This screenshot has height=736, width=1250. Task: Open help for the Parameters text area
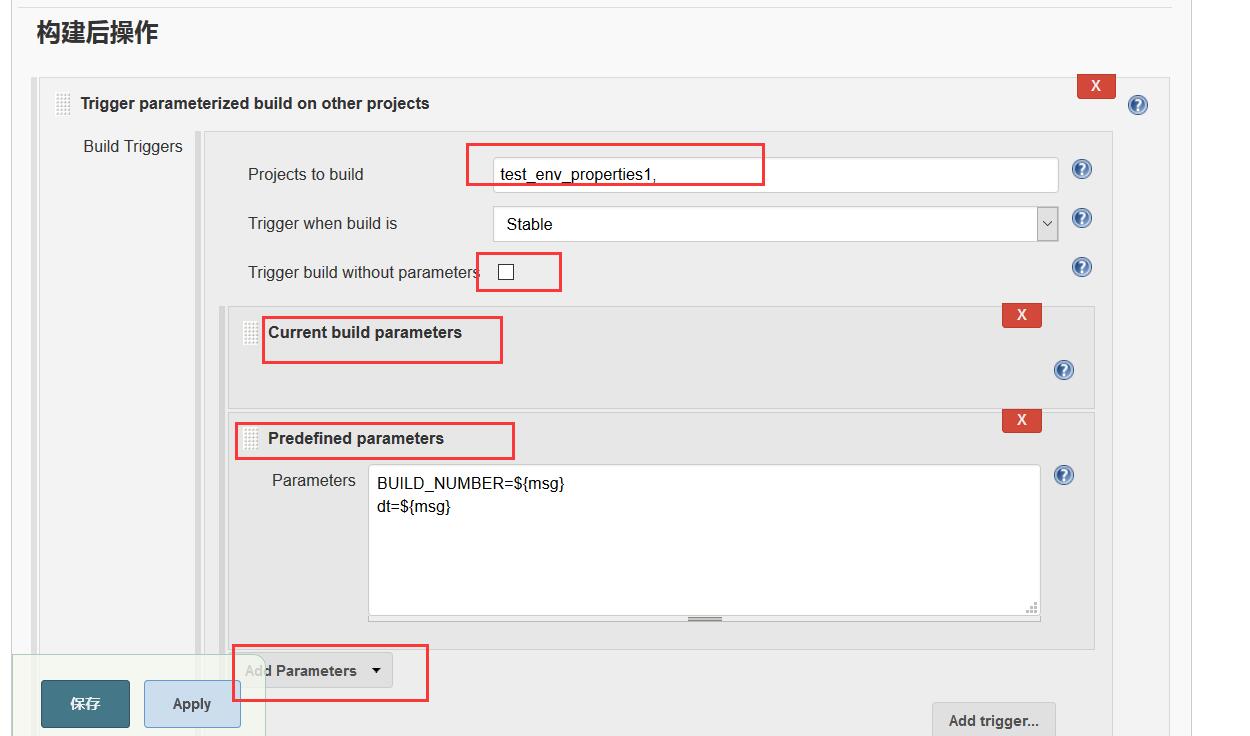point(1063,475)
